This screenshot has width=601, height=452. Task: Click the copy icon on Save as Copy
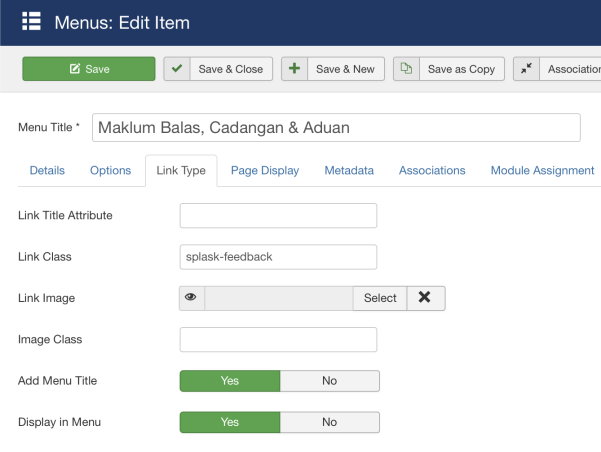[x=406, y=69]
